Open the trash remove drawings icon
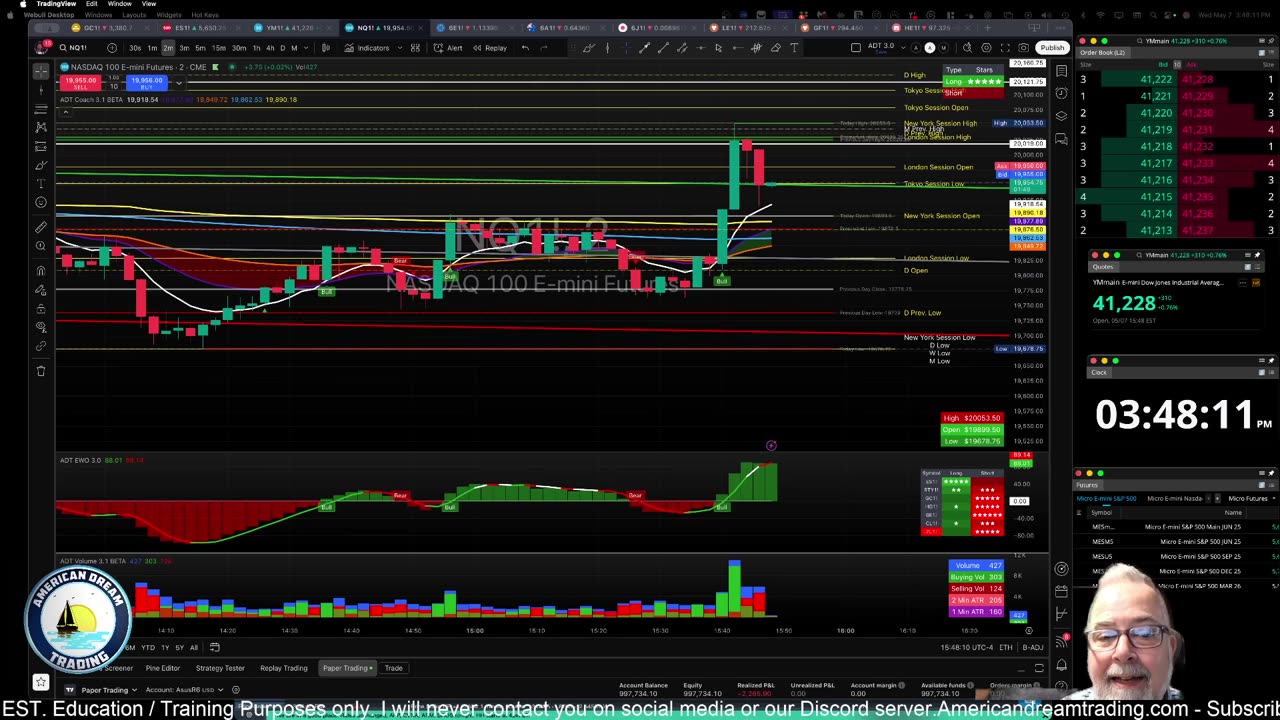The image size is (1280, 720). pos(41,371)
